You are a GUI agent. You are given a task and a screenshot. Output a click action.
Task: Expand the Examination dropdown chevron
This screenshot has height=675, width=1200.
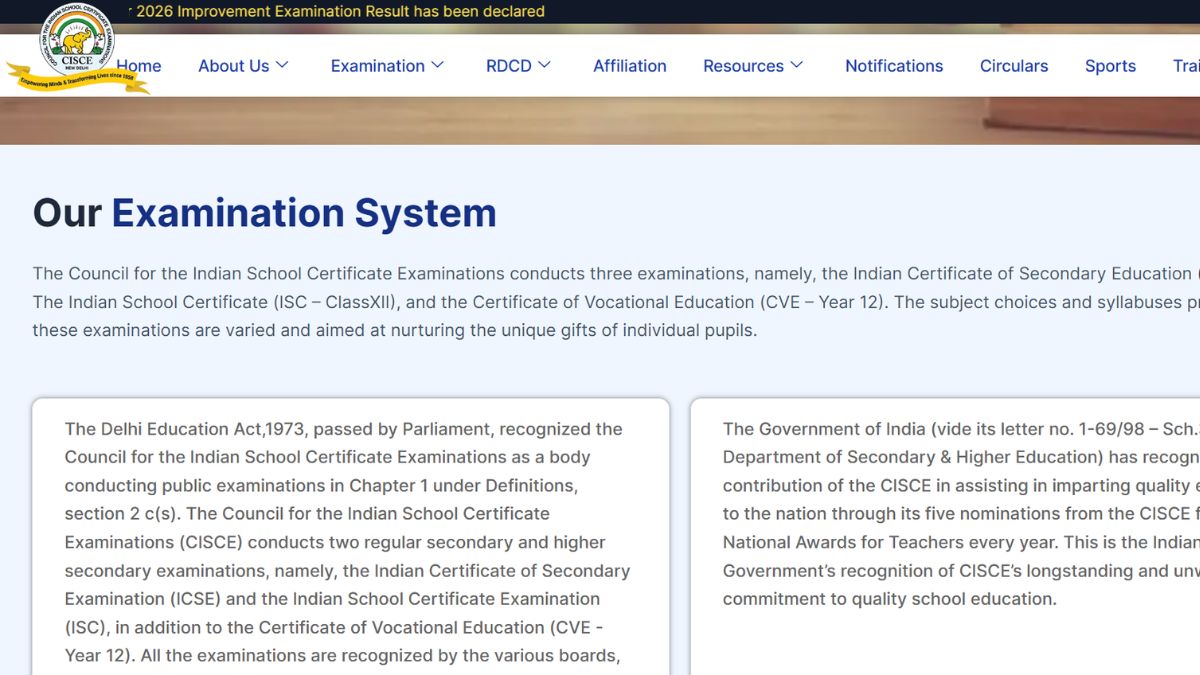pyautogui.click(x=437, y=65)
